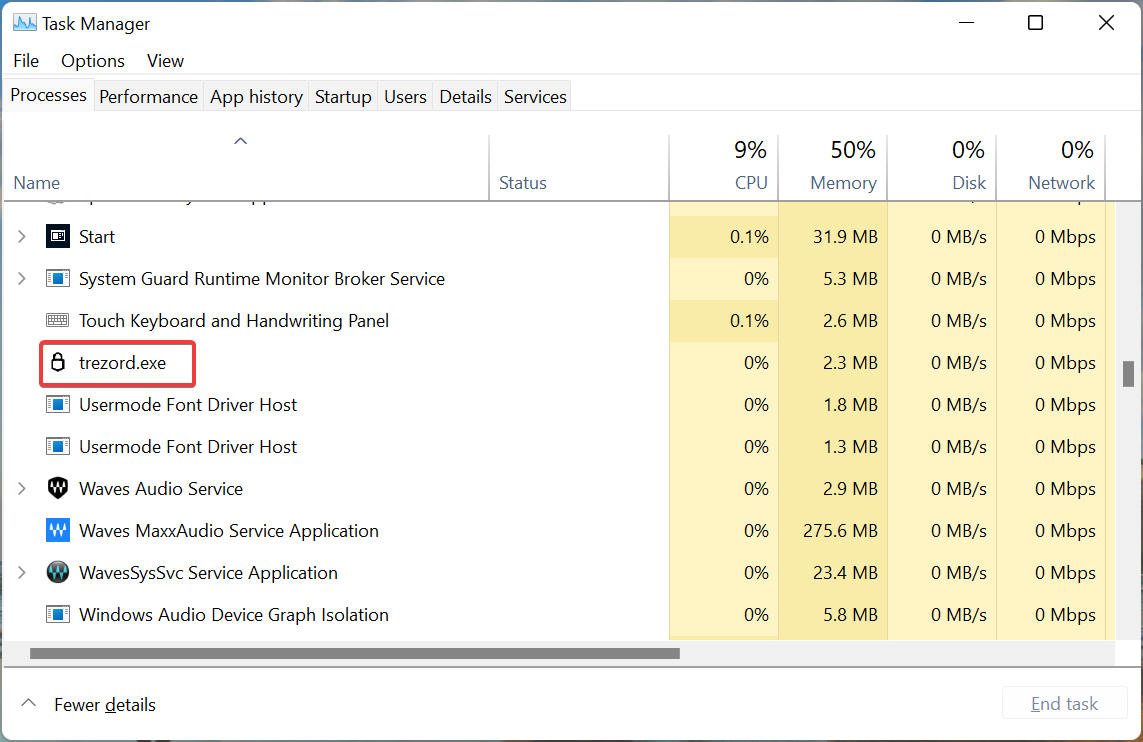
Task: Expand the Start process group
Action: pos(22,236)
